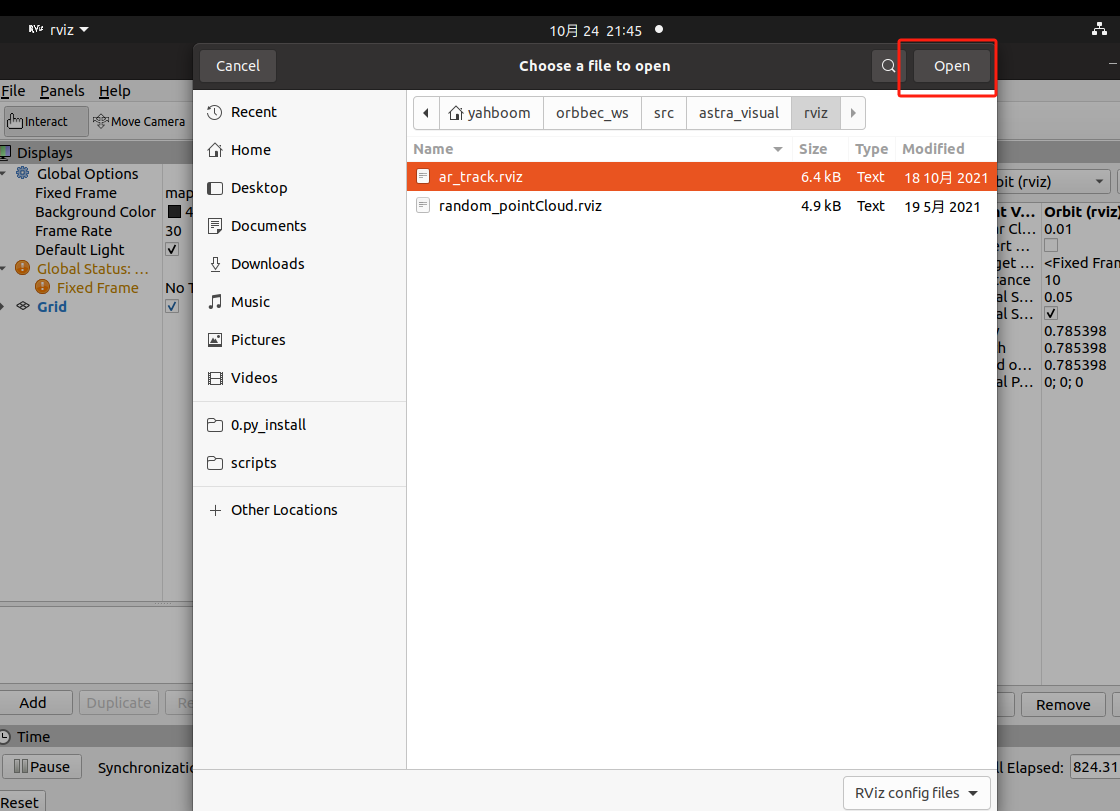Select the Move Camera tool in rviz
The width and height of the screenshot is (1120, 811).
(139, 121)
